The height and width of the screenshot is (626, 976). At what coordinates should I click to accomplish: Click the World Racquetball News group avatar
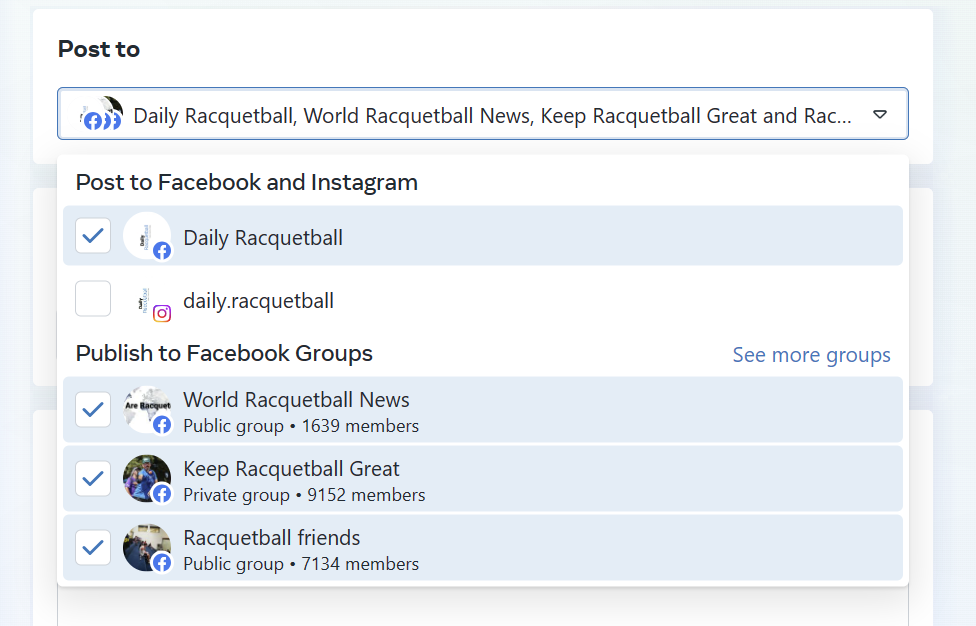[x=144, y=407]
